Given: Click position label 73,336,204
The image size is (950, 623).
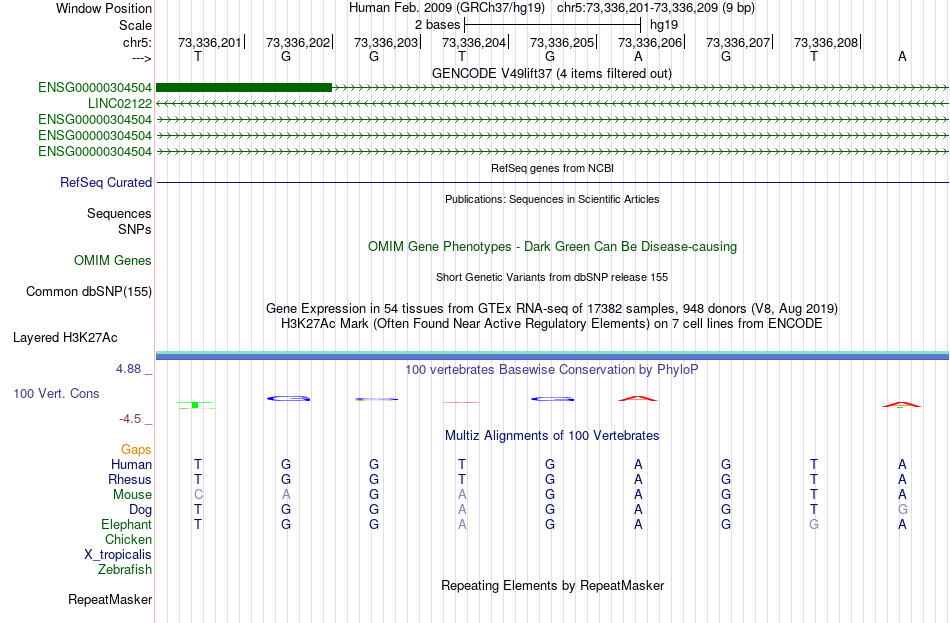Looking at the screenshot, I should (474, 42).
